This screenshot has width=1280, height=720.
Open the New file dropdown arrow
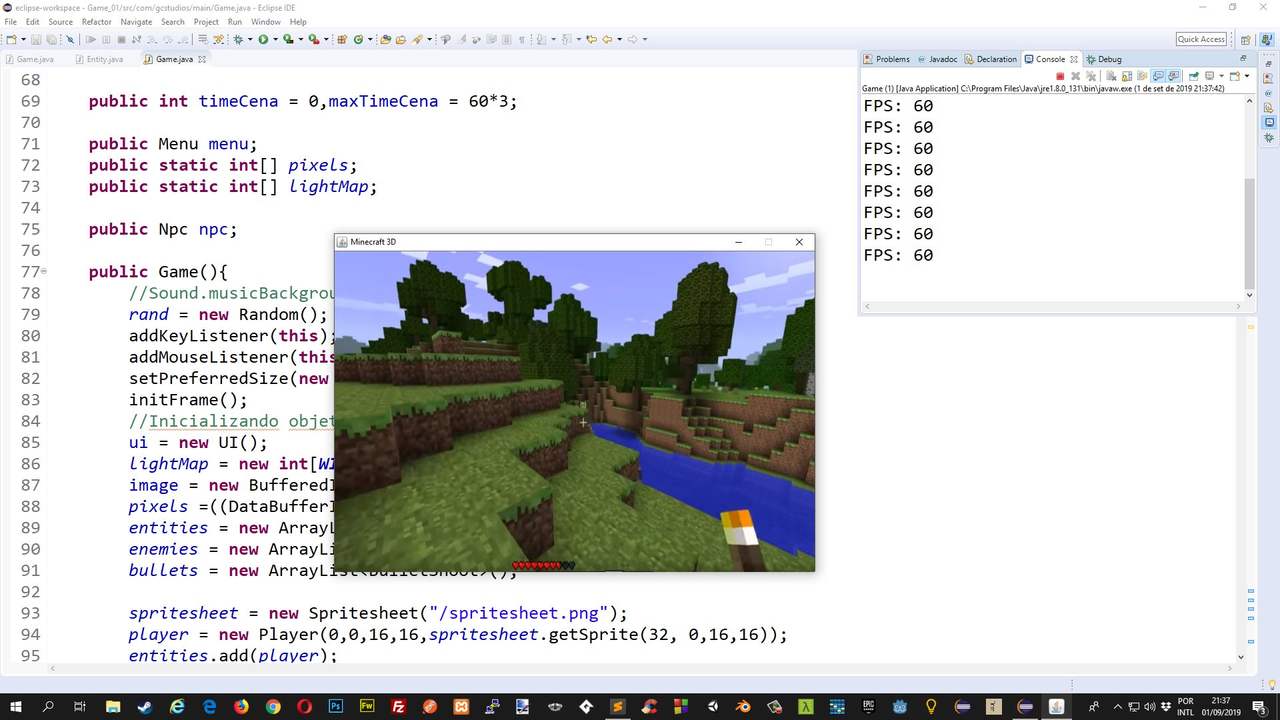click(x=23, y=40)
